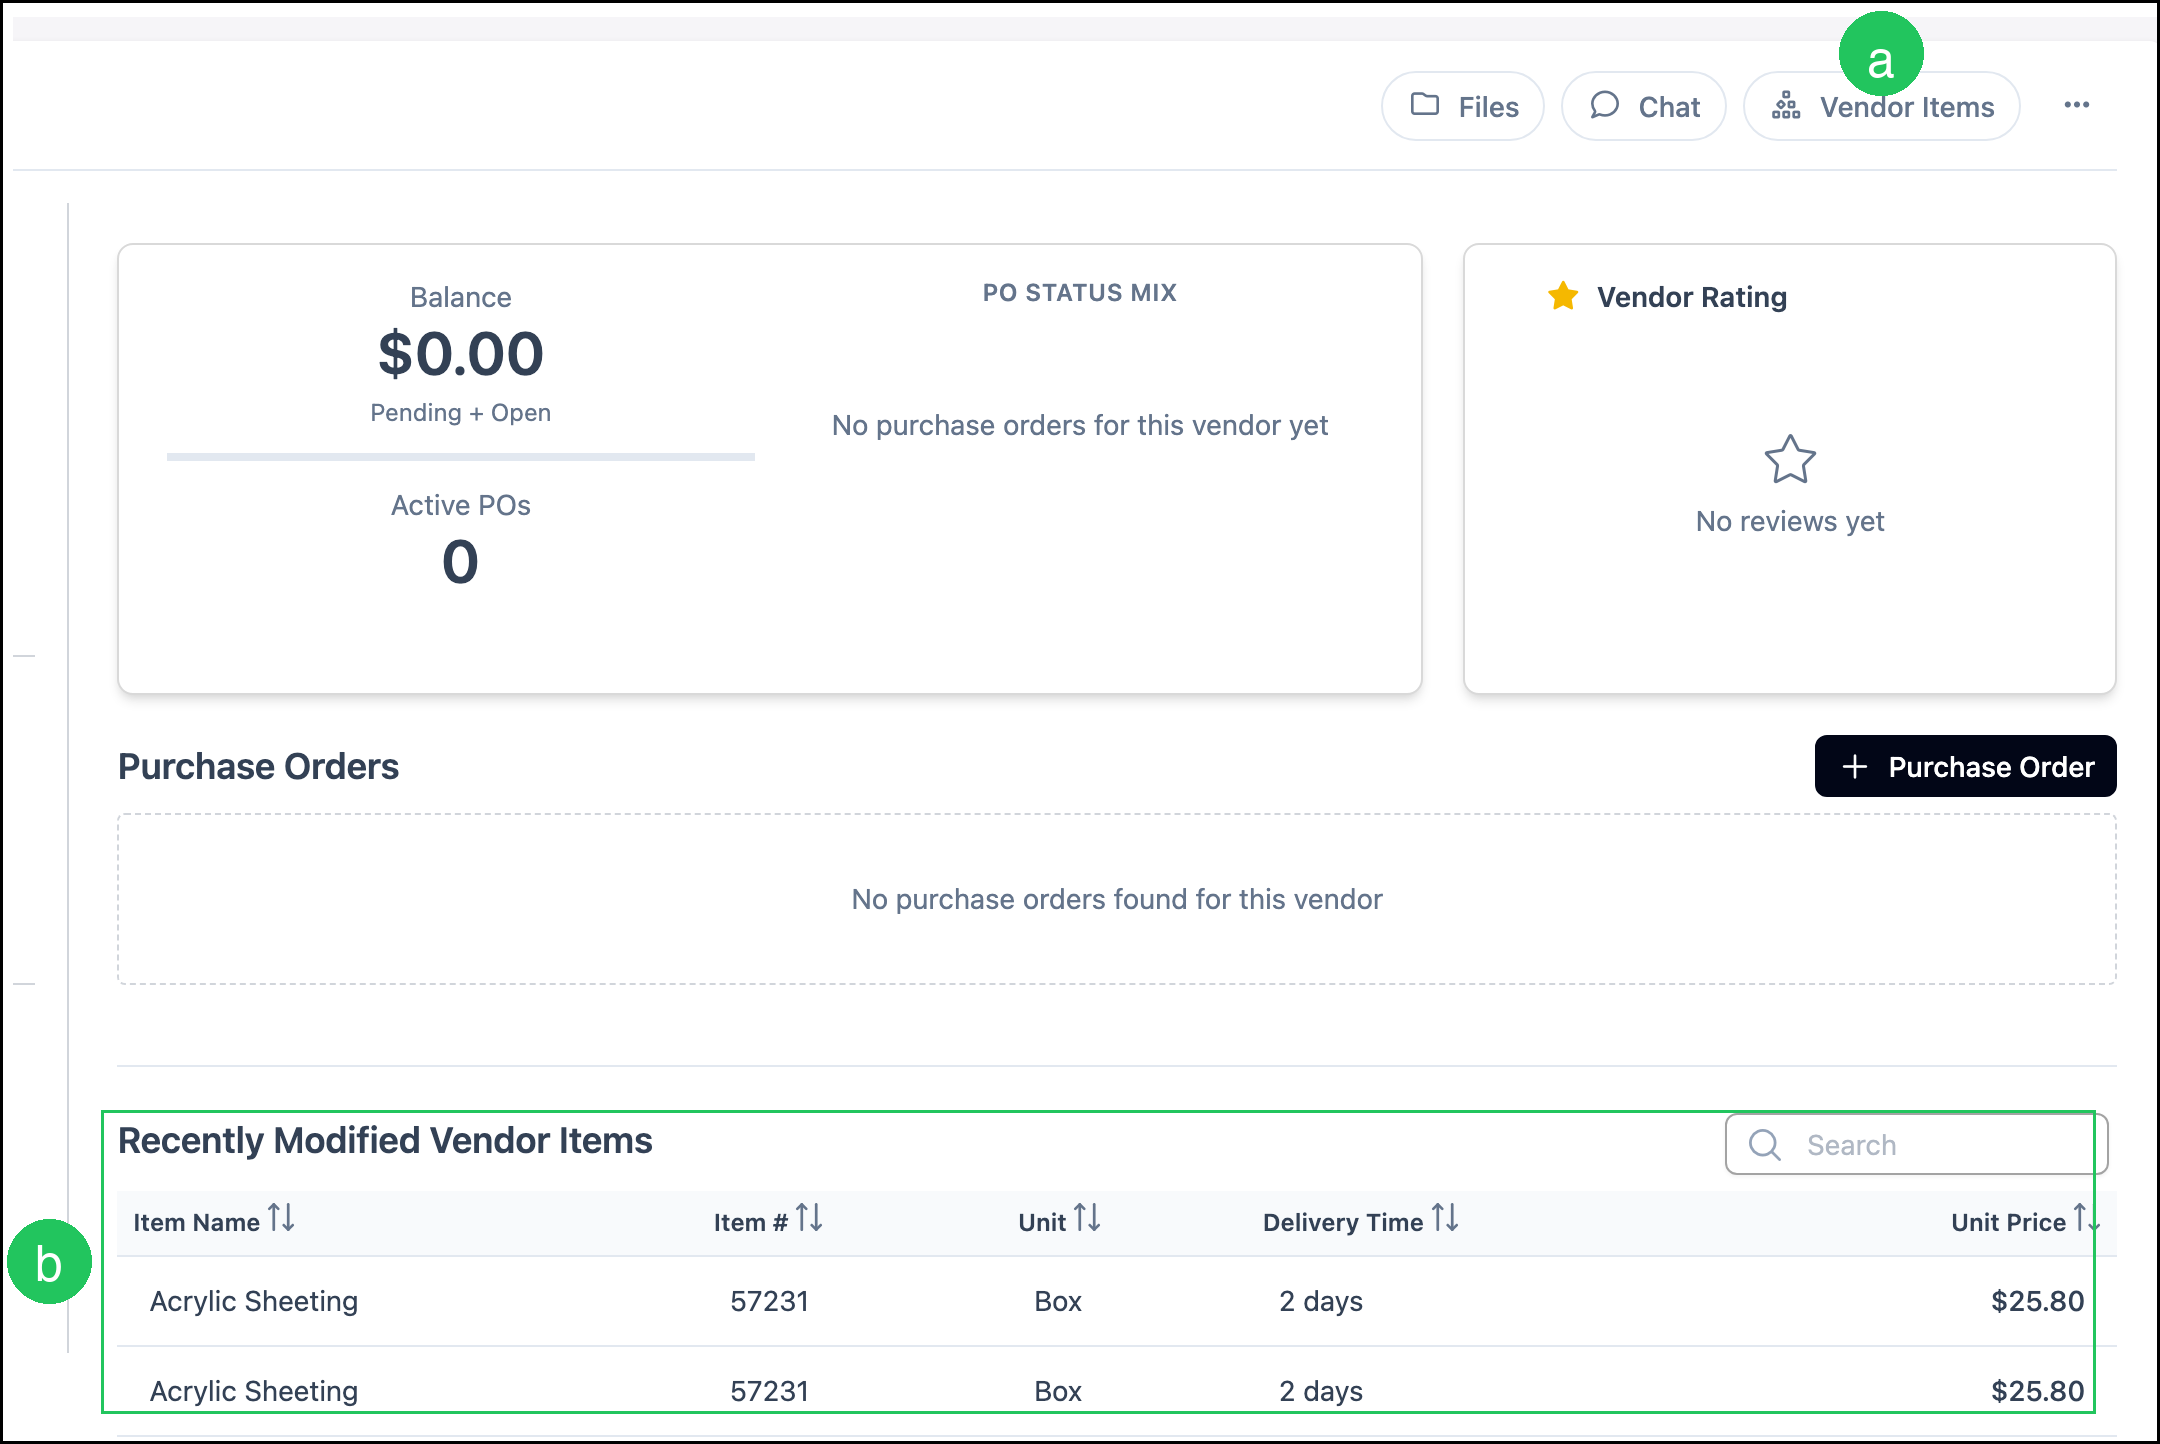
Task: Click the gold star beside Vendor Rating
Action: pos(1563,296)
